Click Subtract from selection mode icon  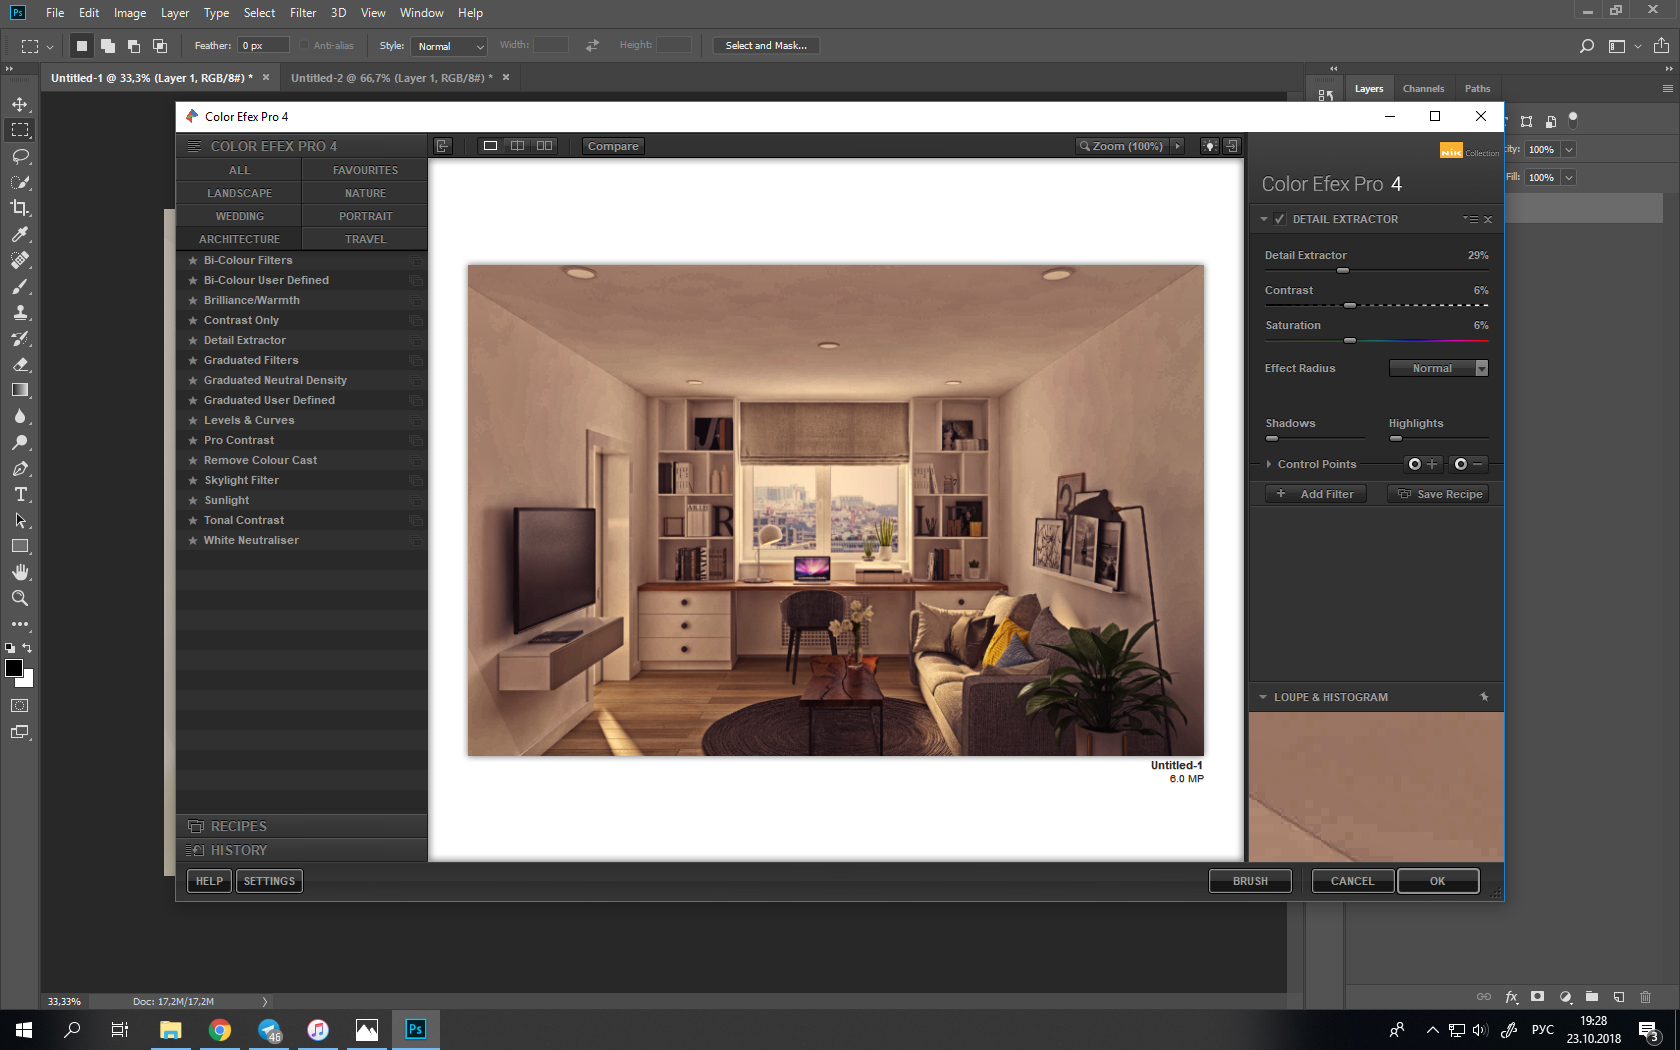pyautogui.click(x=134, y=46)
